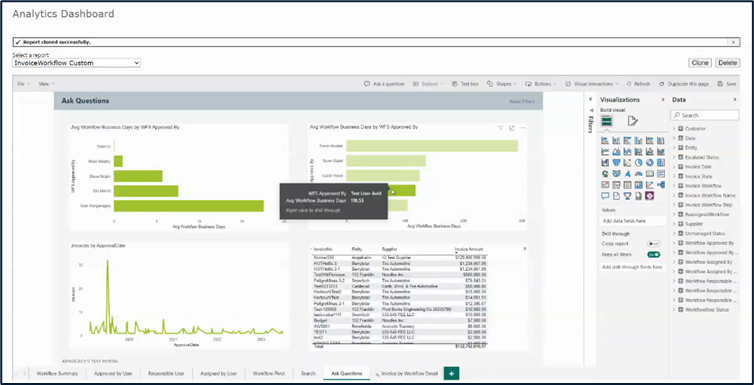Click Add drill-through fields here well
This screenshot has width=754, height=385.
click(x=633, y=267)
